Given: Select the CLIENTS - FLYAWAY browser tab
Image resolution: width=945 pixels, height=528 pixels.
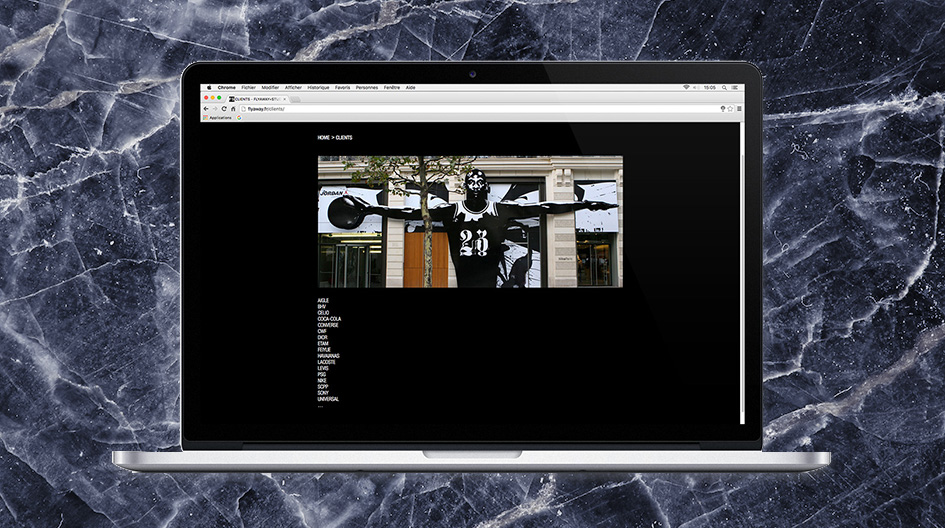Looking at the screenshot, I should coord(258,99).
